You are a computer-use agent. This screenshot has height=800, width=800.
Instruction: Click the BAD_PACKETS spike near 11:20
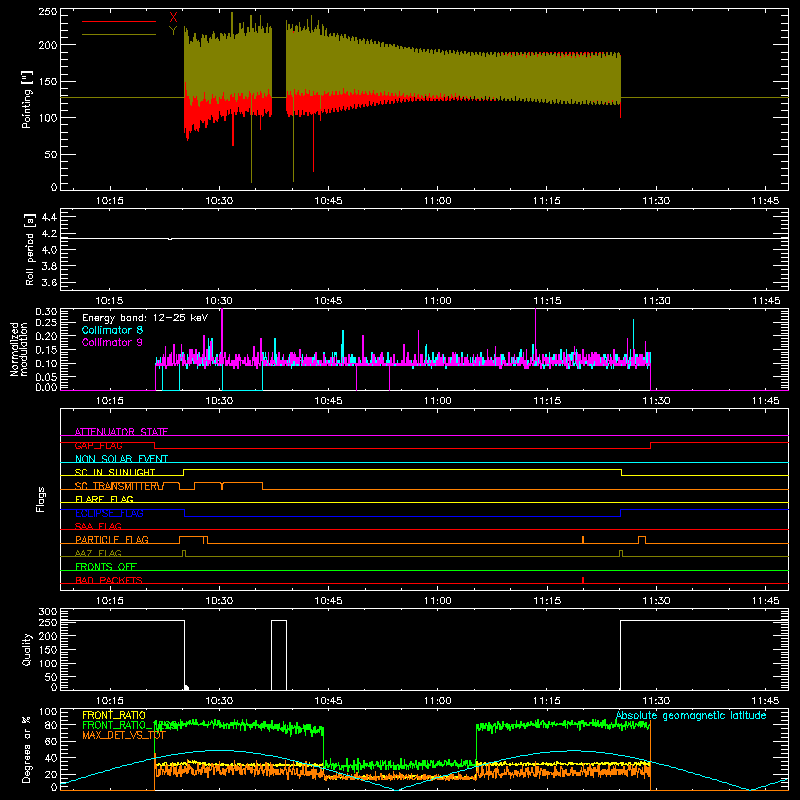coord(583,580)
